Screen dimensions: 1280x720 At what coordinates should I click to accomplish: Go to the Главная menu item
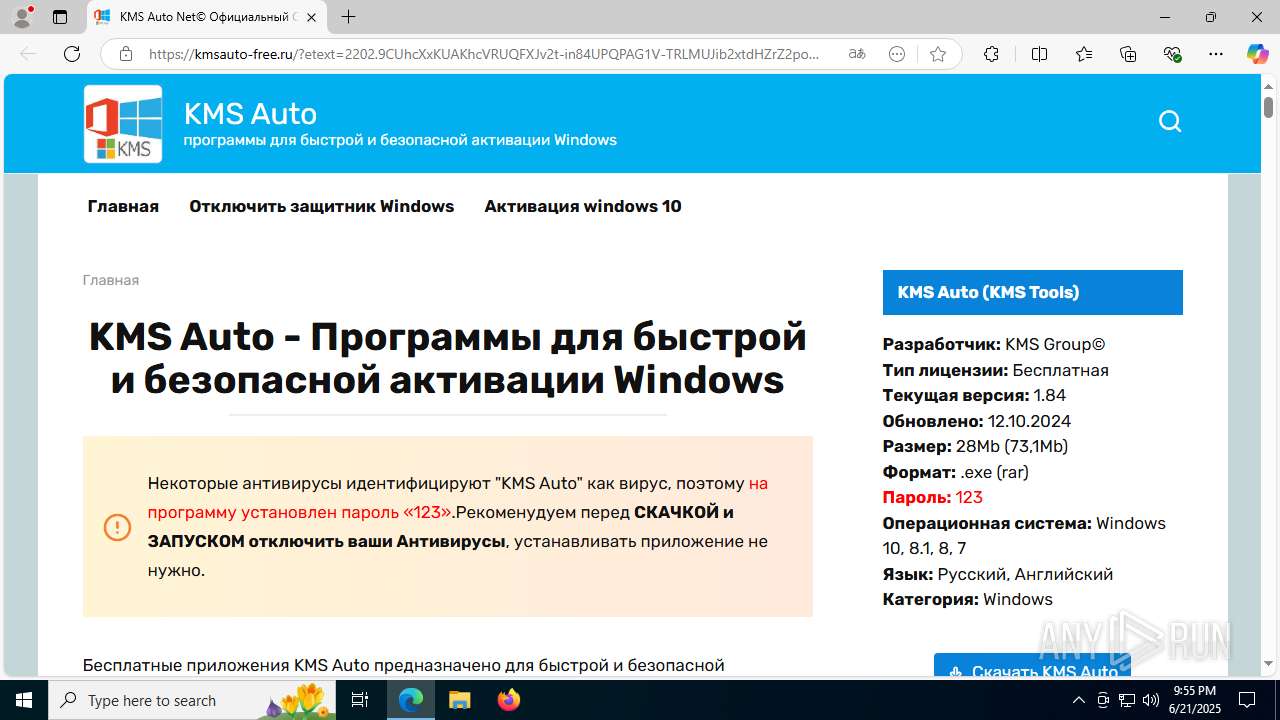(x=123, y=206)
